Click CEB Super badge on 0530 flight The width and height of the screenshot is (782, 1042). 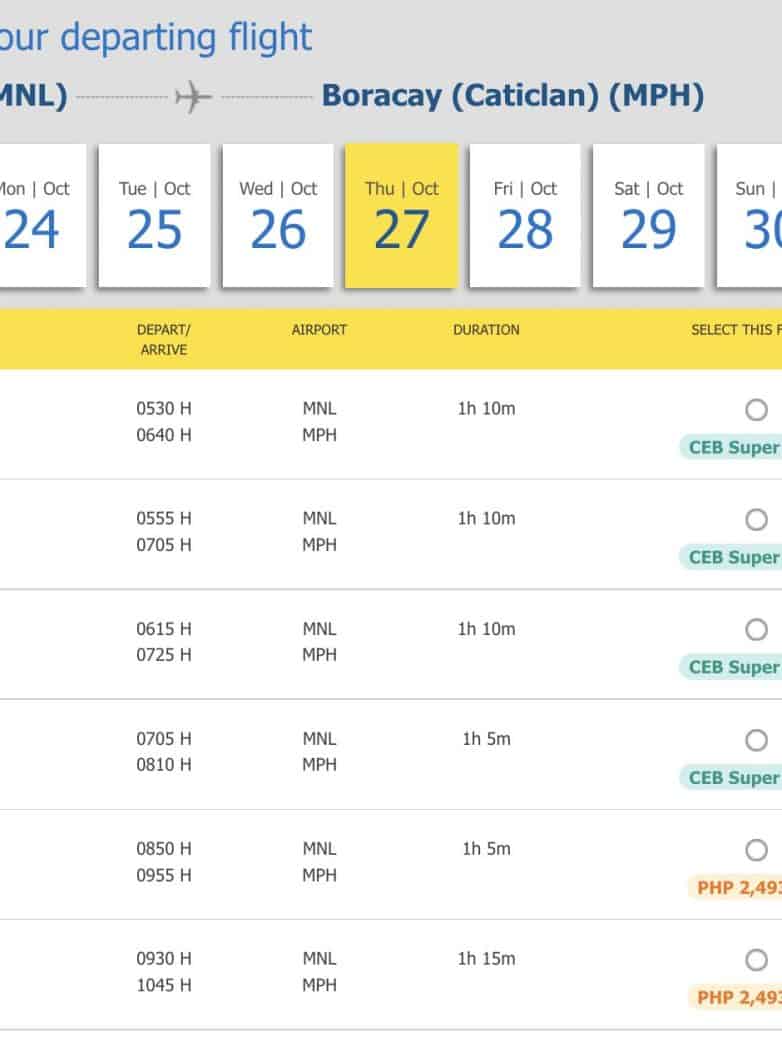coord(732,447)
